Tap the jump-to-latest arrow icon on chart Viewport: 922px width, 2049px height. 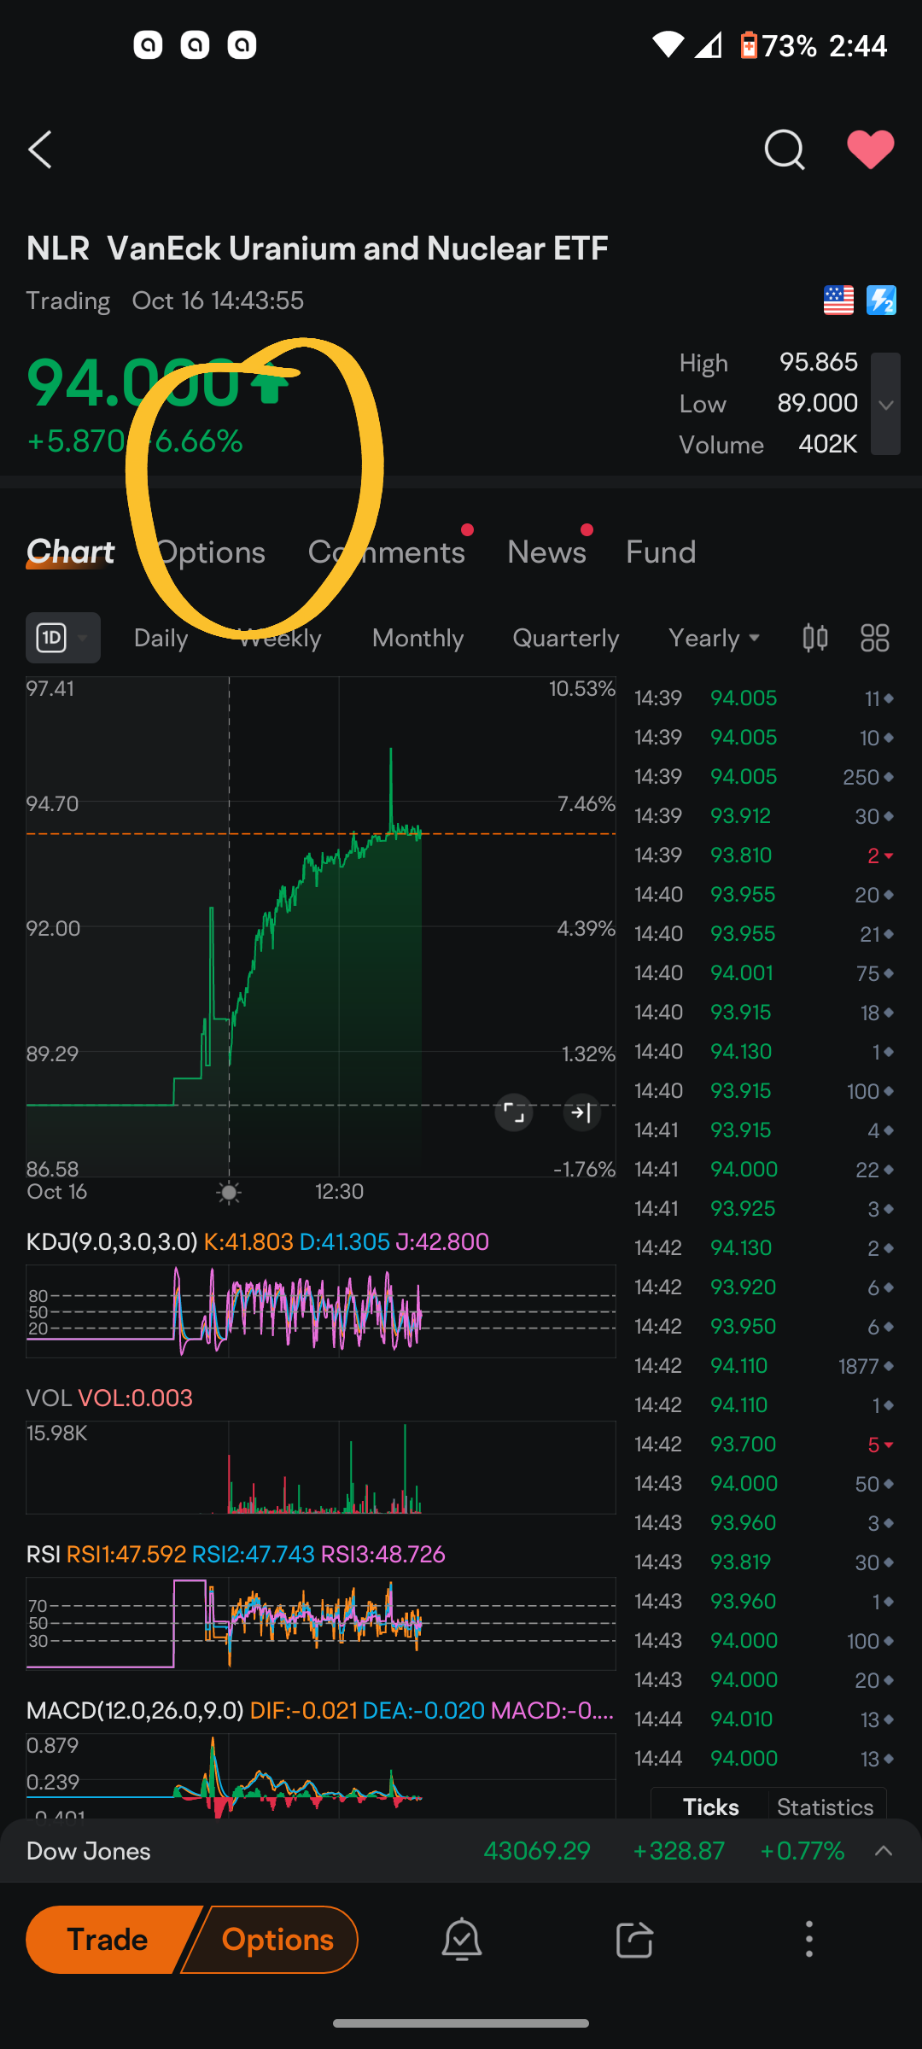pyautogui.click(x=581, y=1112)
